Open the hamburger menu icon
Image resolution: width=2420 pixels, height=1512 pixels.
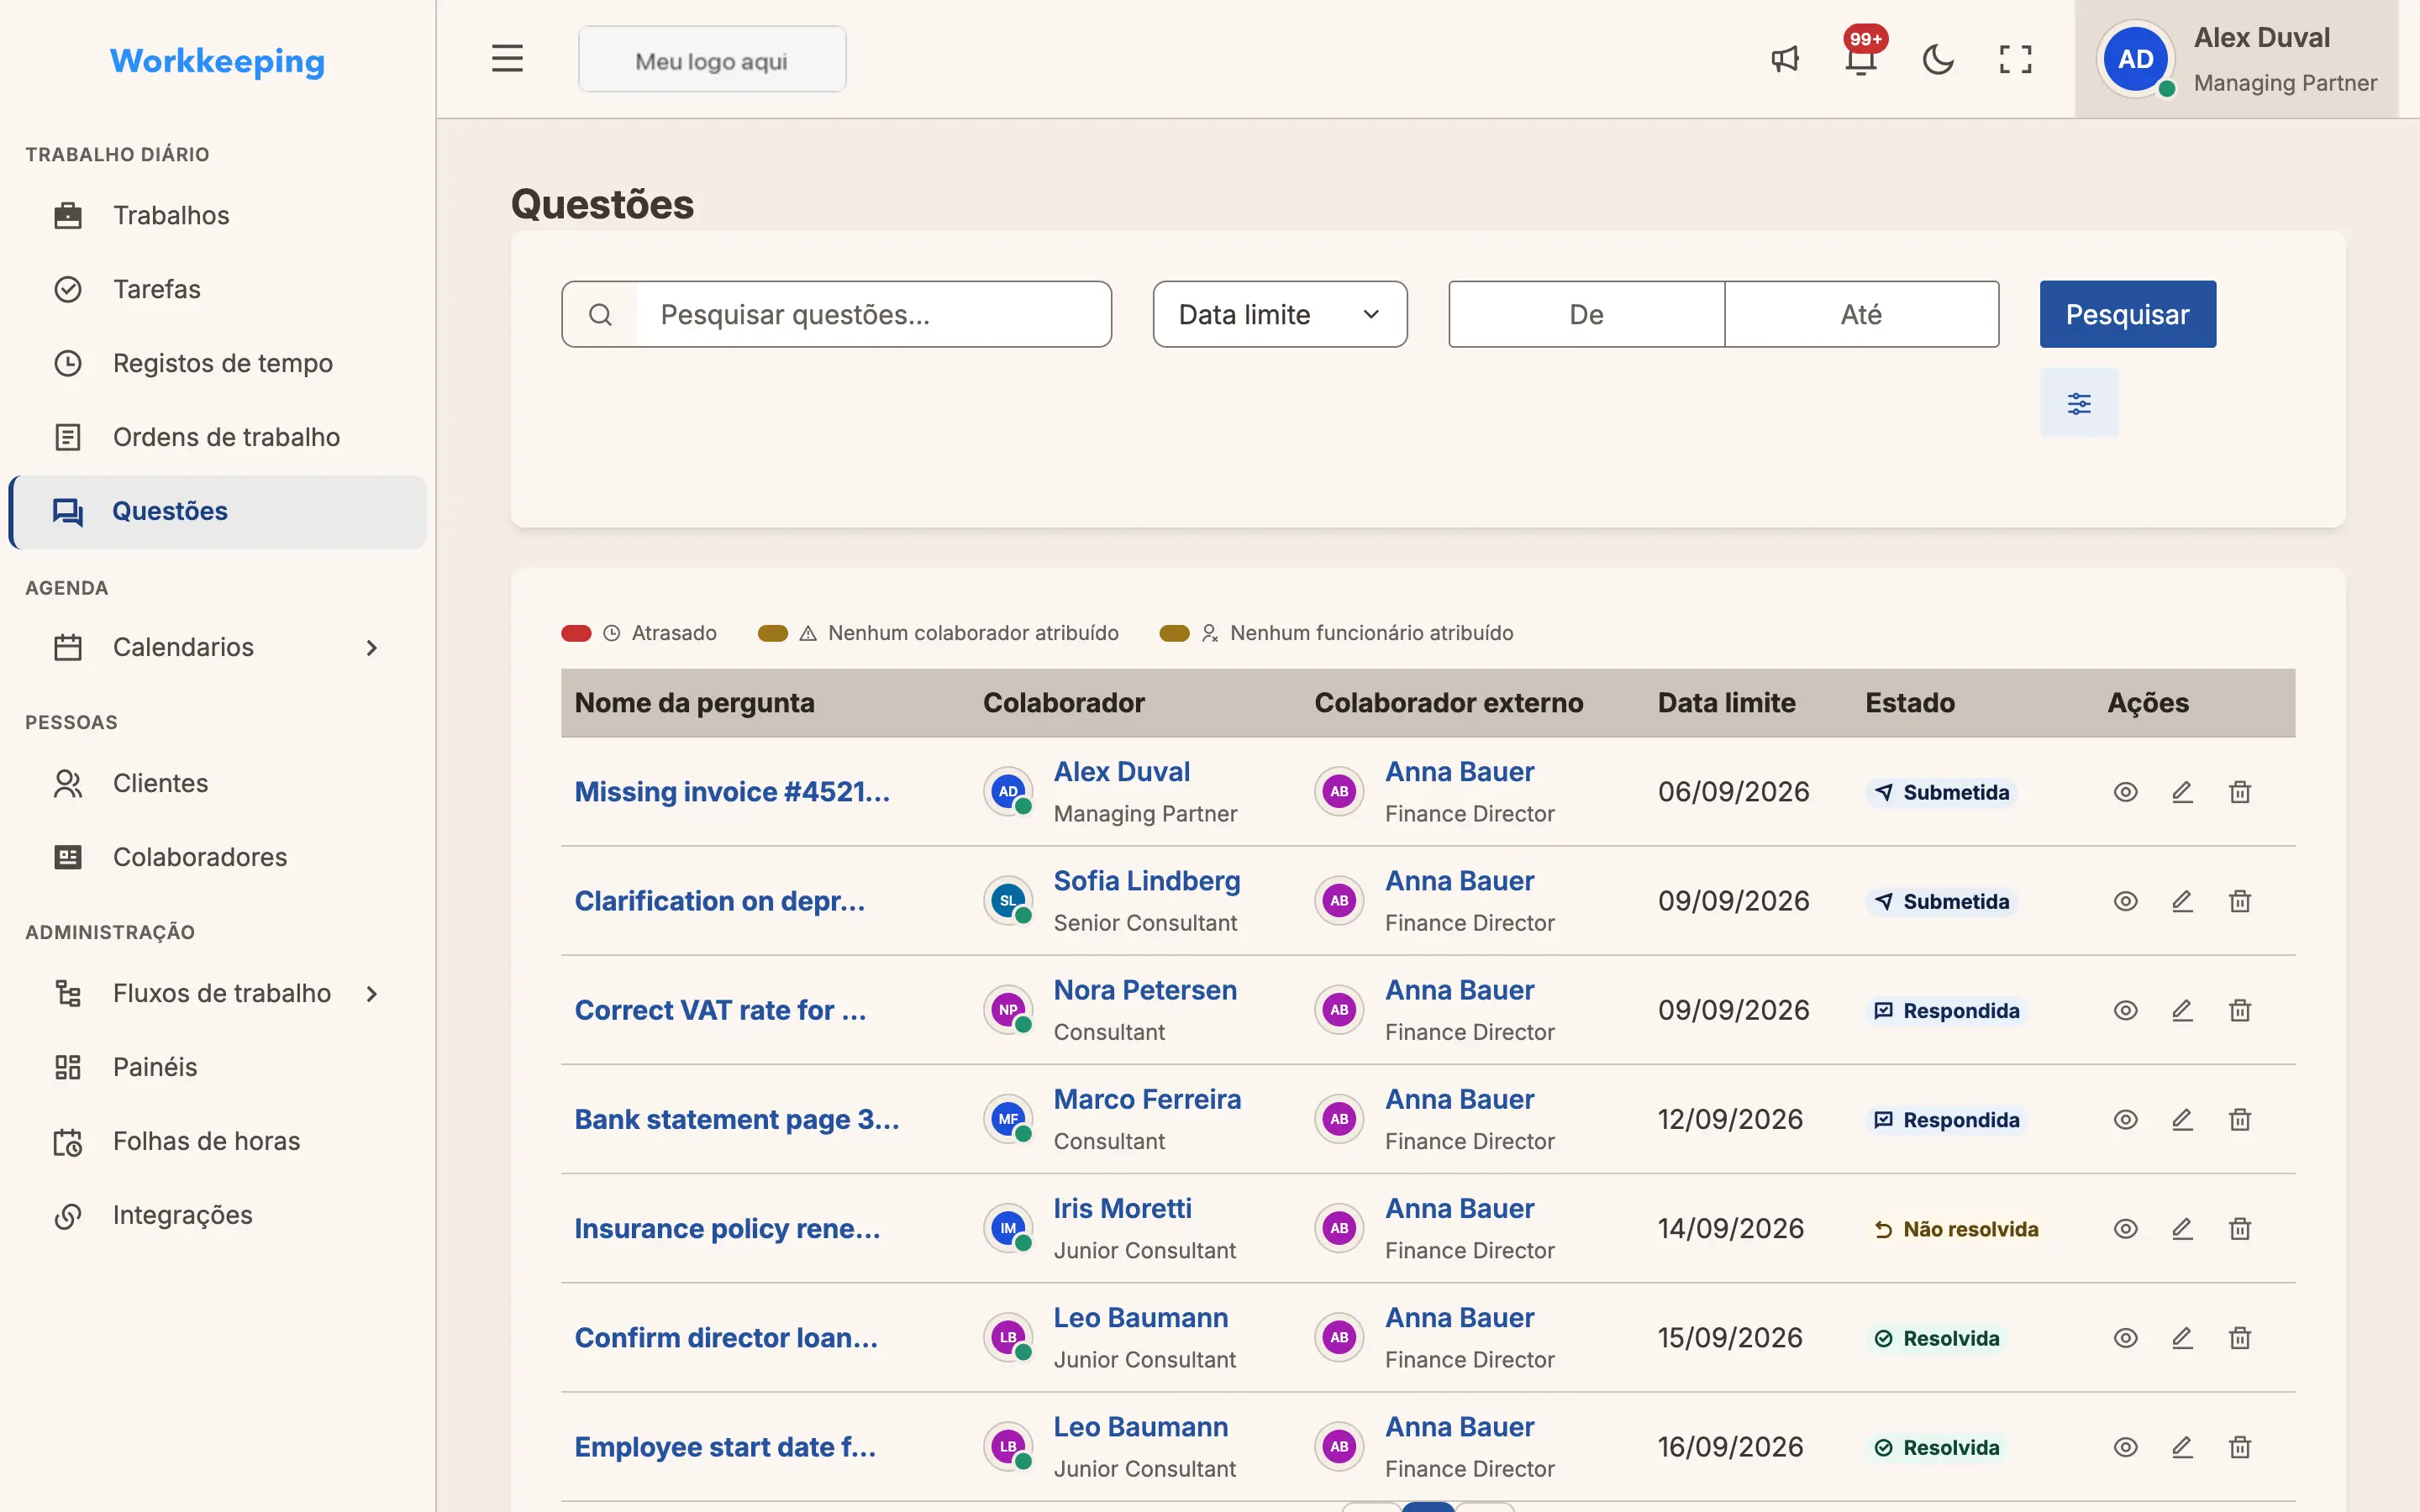pyautogui.click(x=507, y=59)
